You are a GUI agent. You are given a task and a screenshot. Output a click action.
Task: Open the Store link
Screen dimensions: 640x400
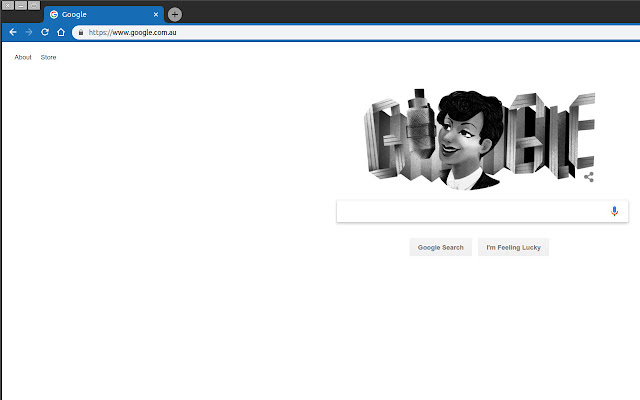click(48, 57)
